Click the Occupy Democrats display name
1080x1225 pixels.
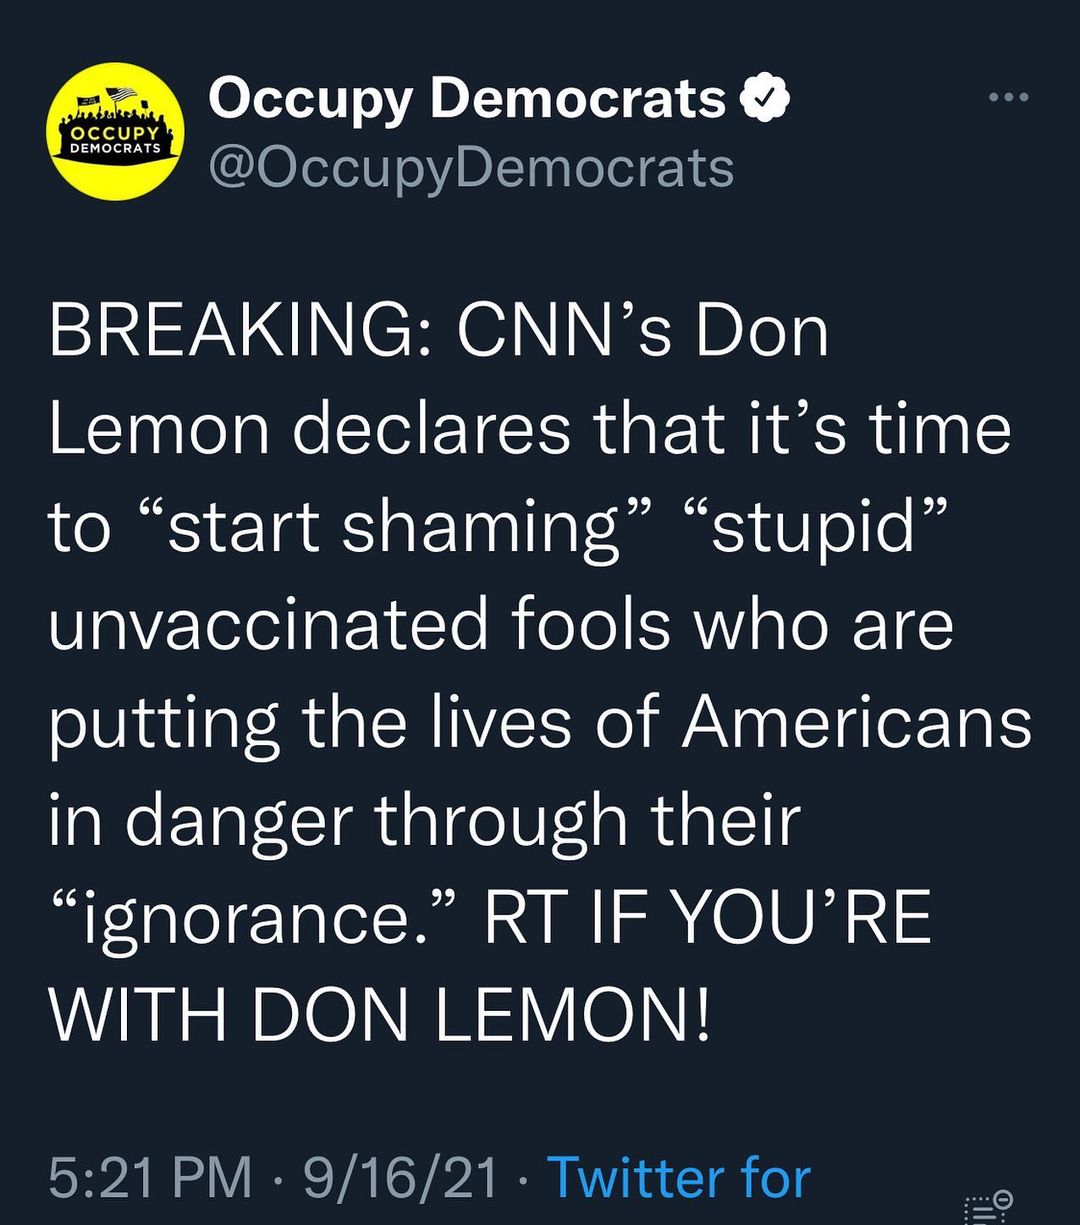(467, 100)
